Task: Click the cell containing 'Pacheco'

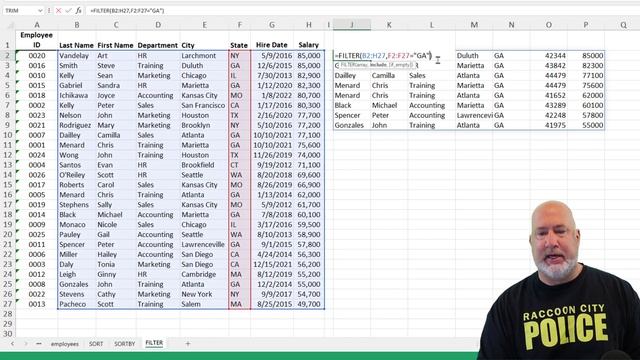Action: (x=77, y=304)
